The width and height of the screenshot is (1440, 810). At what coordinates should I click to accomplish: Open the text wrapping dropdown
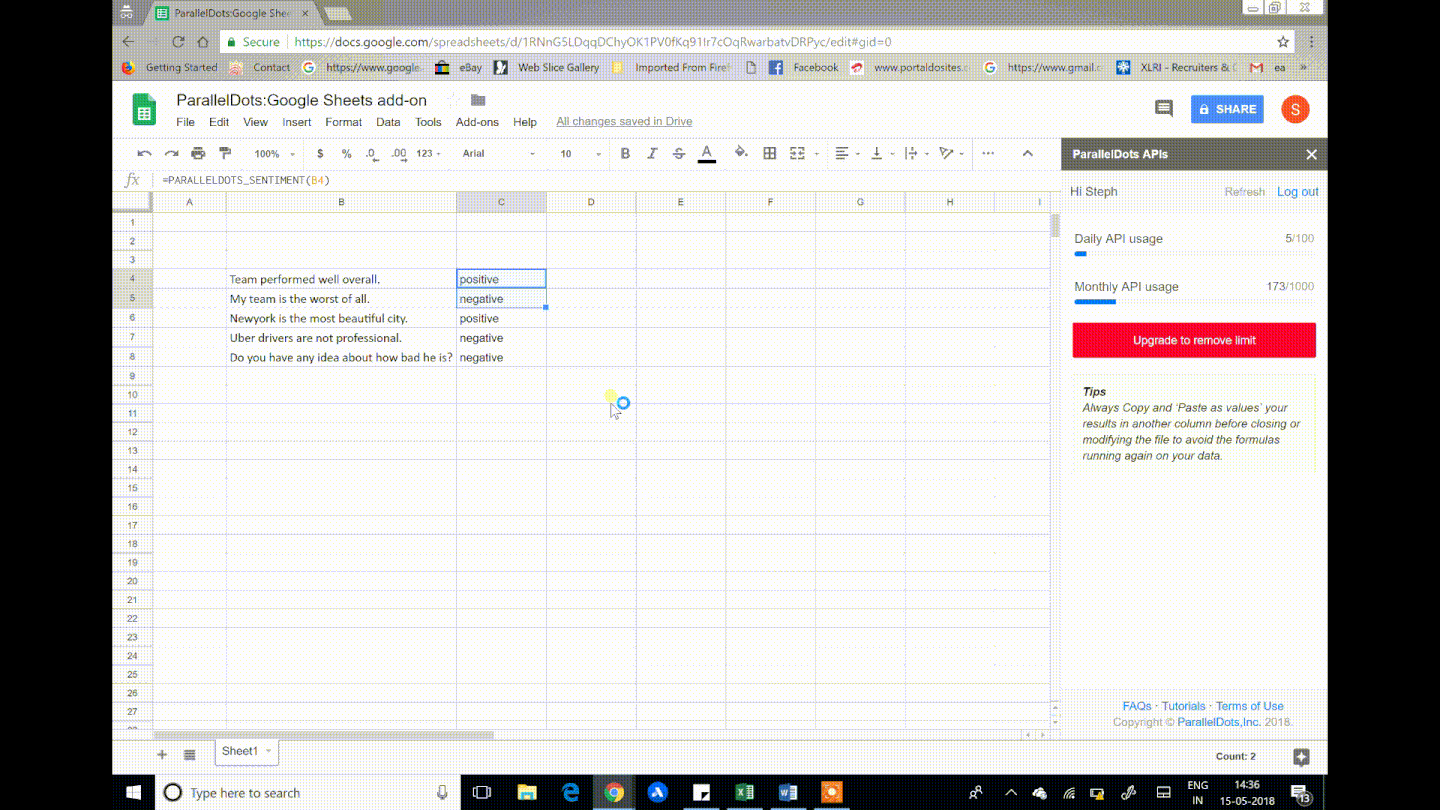pos(915,153)
